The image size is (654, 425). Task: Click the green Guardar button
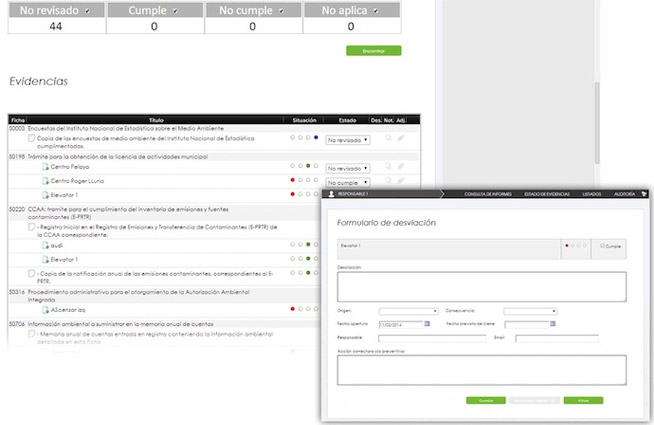[485, 400]
